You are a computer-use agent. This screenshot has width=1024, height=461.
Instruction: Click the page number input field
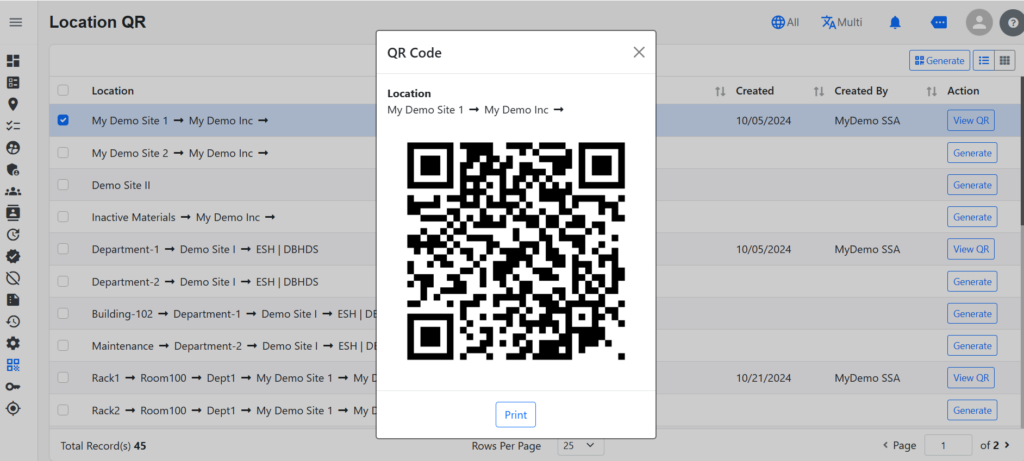pos(948,445)
